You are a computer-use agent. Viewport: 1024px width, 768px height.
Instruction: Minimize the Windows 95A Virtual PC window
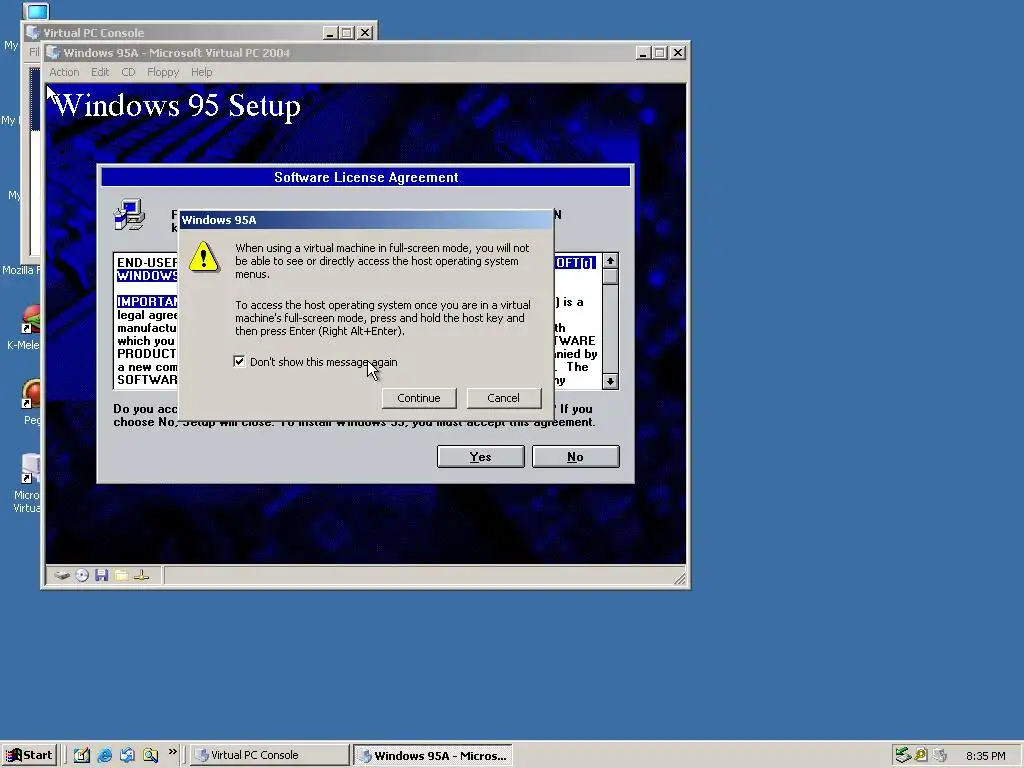(x=643, y=53)
